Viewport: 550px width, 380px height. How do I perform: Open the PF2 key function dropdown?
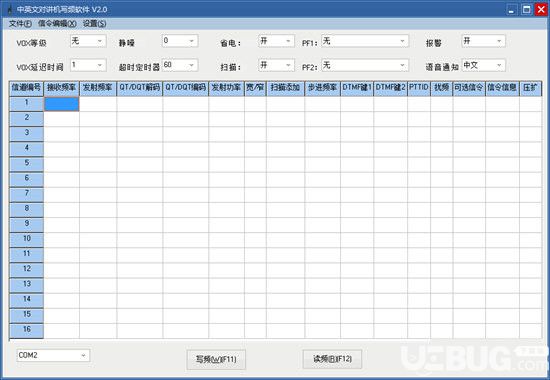tap(365, 65)
